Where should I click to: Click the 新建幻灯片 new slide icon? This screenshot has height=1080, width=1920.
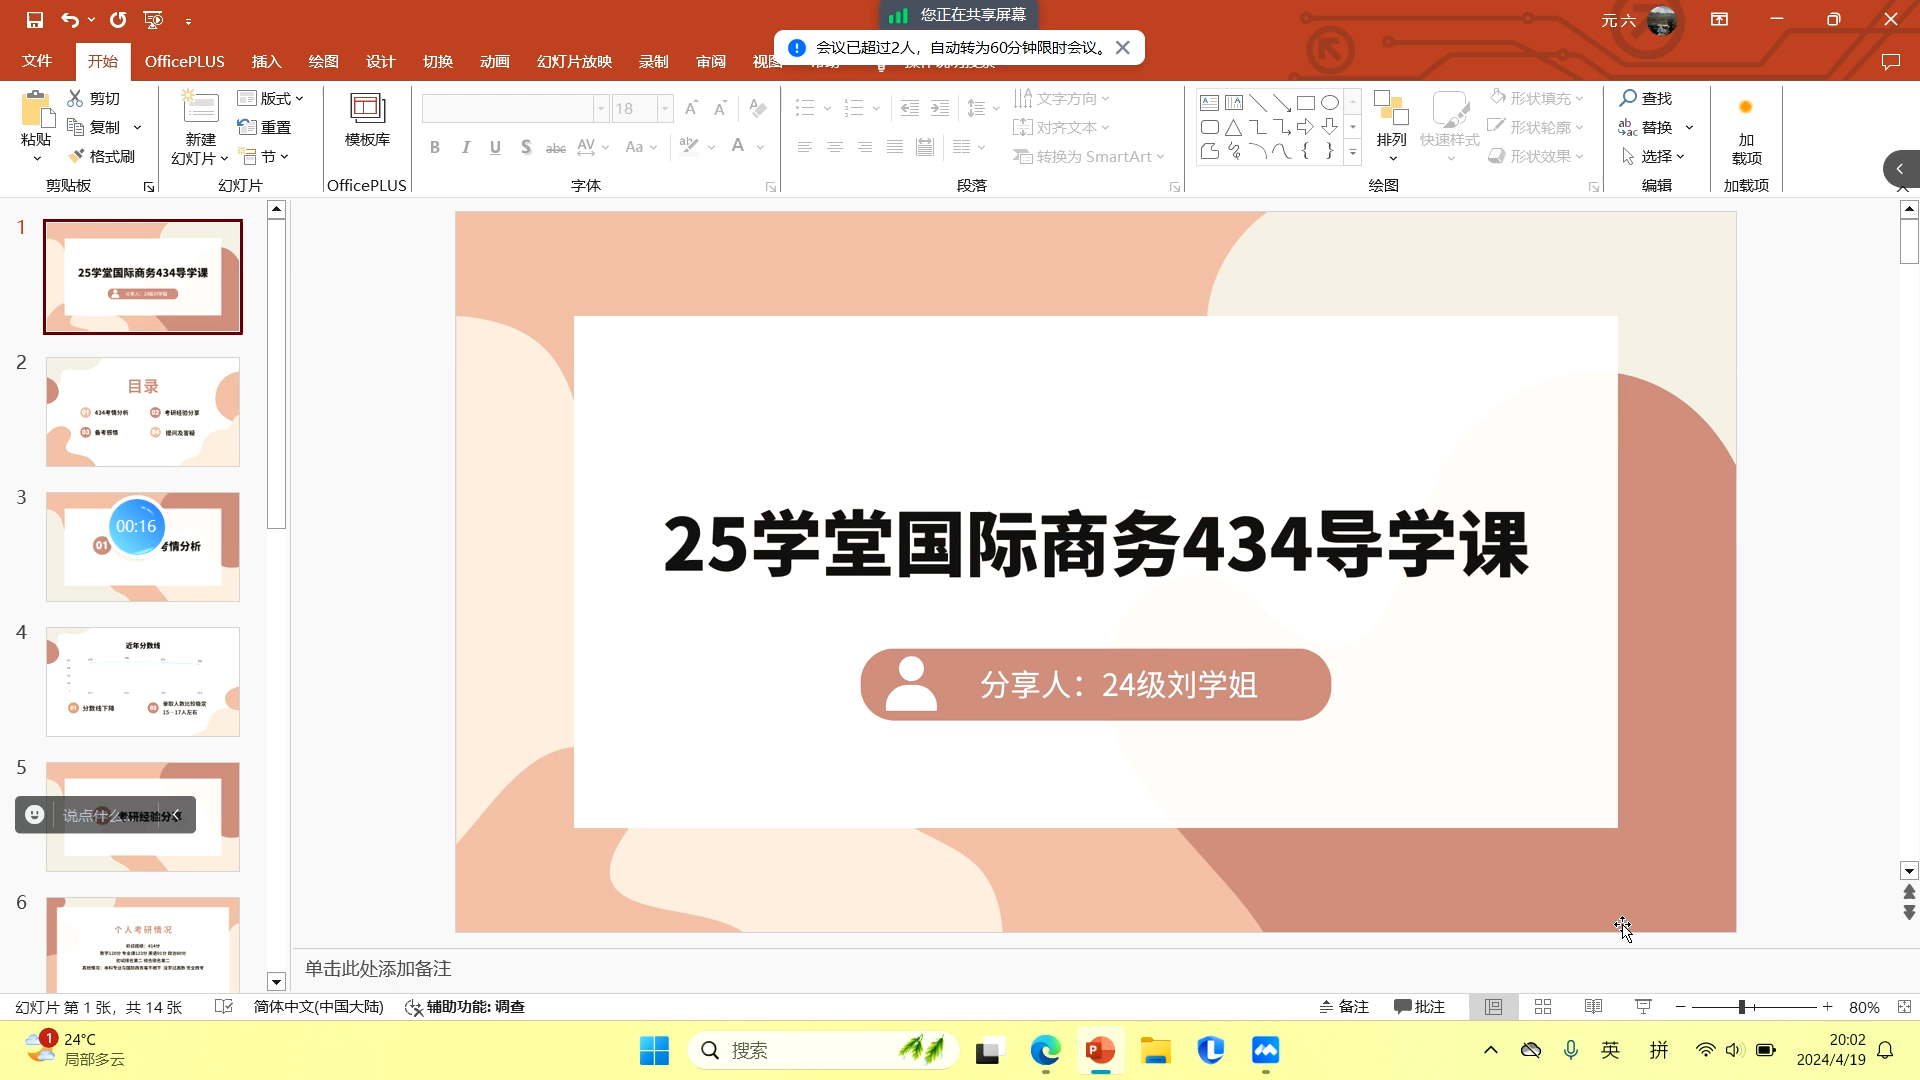coord(200,108)
